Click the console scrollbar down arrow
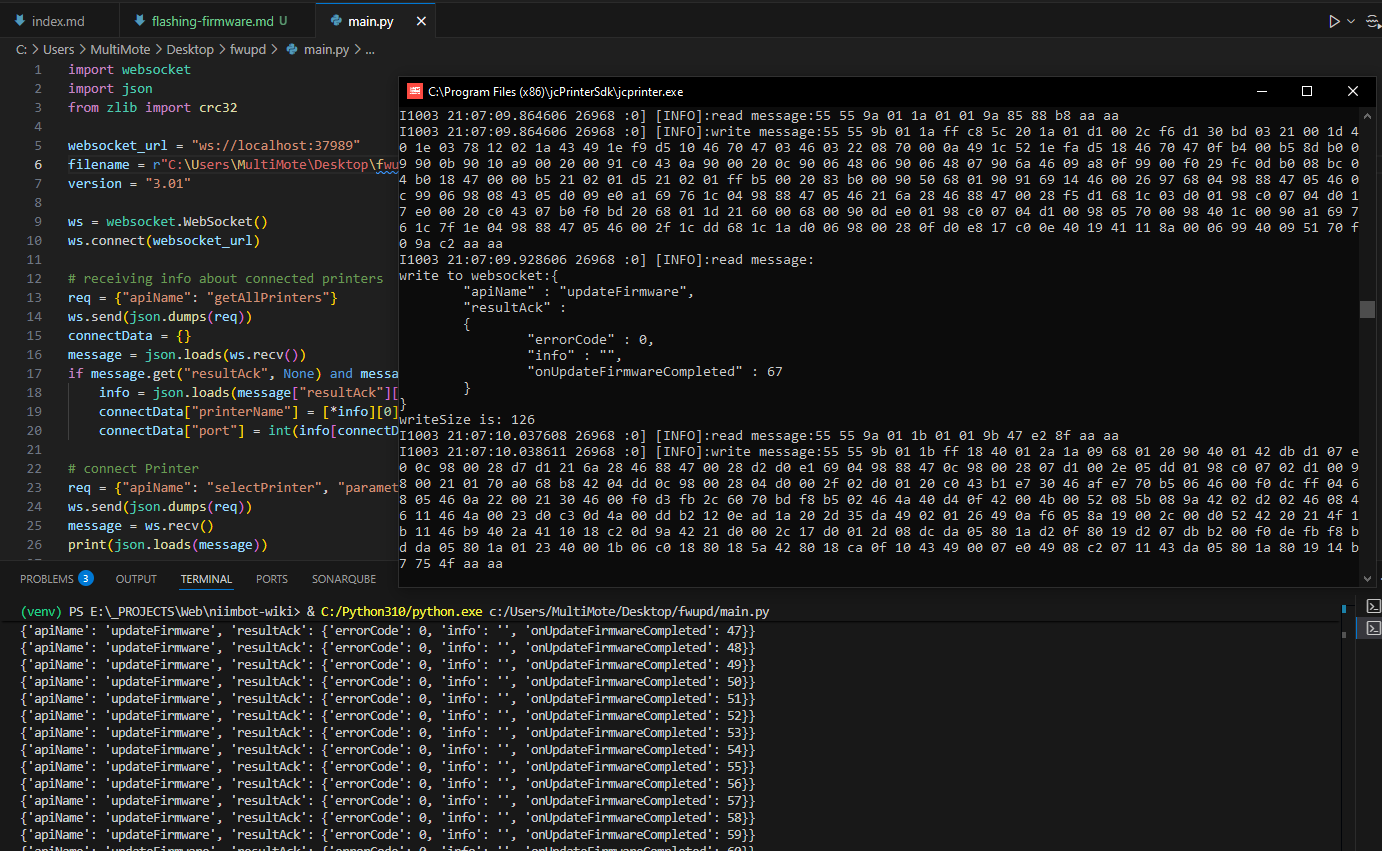 tap(1367, 577)
